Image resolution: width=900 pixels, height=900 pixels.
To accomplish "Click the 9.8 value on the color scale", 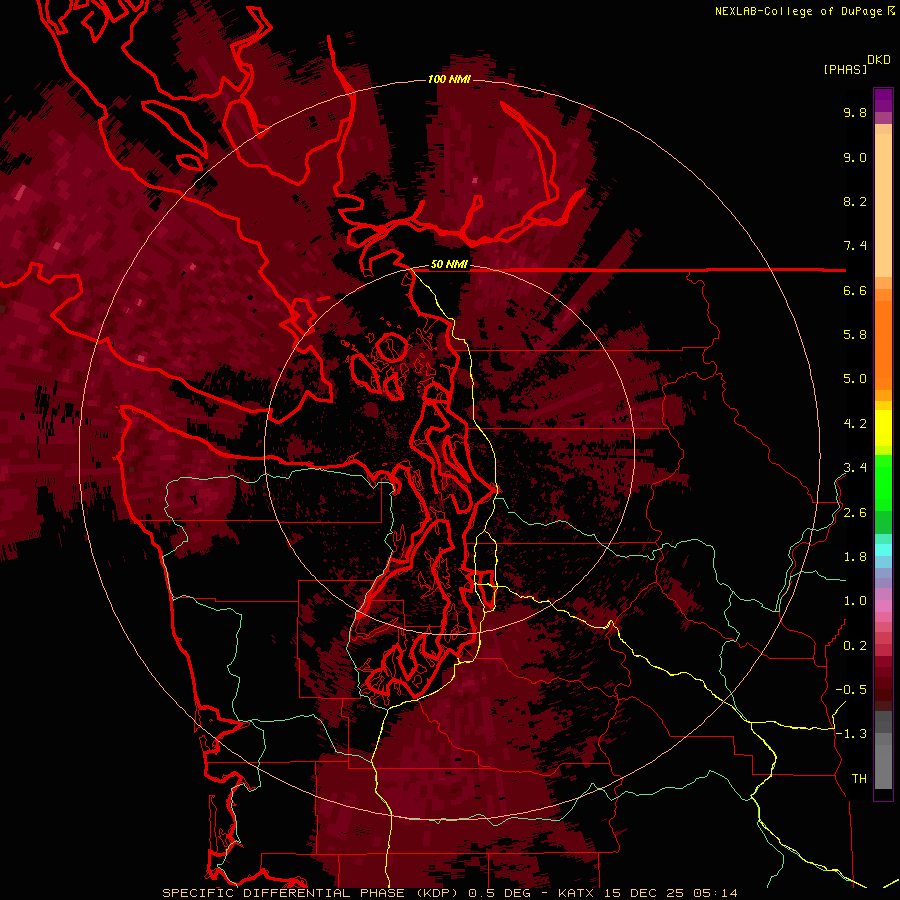I will point(855,112).
